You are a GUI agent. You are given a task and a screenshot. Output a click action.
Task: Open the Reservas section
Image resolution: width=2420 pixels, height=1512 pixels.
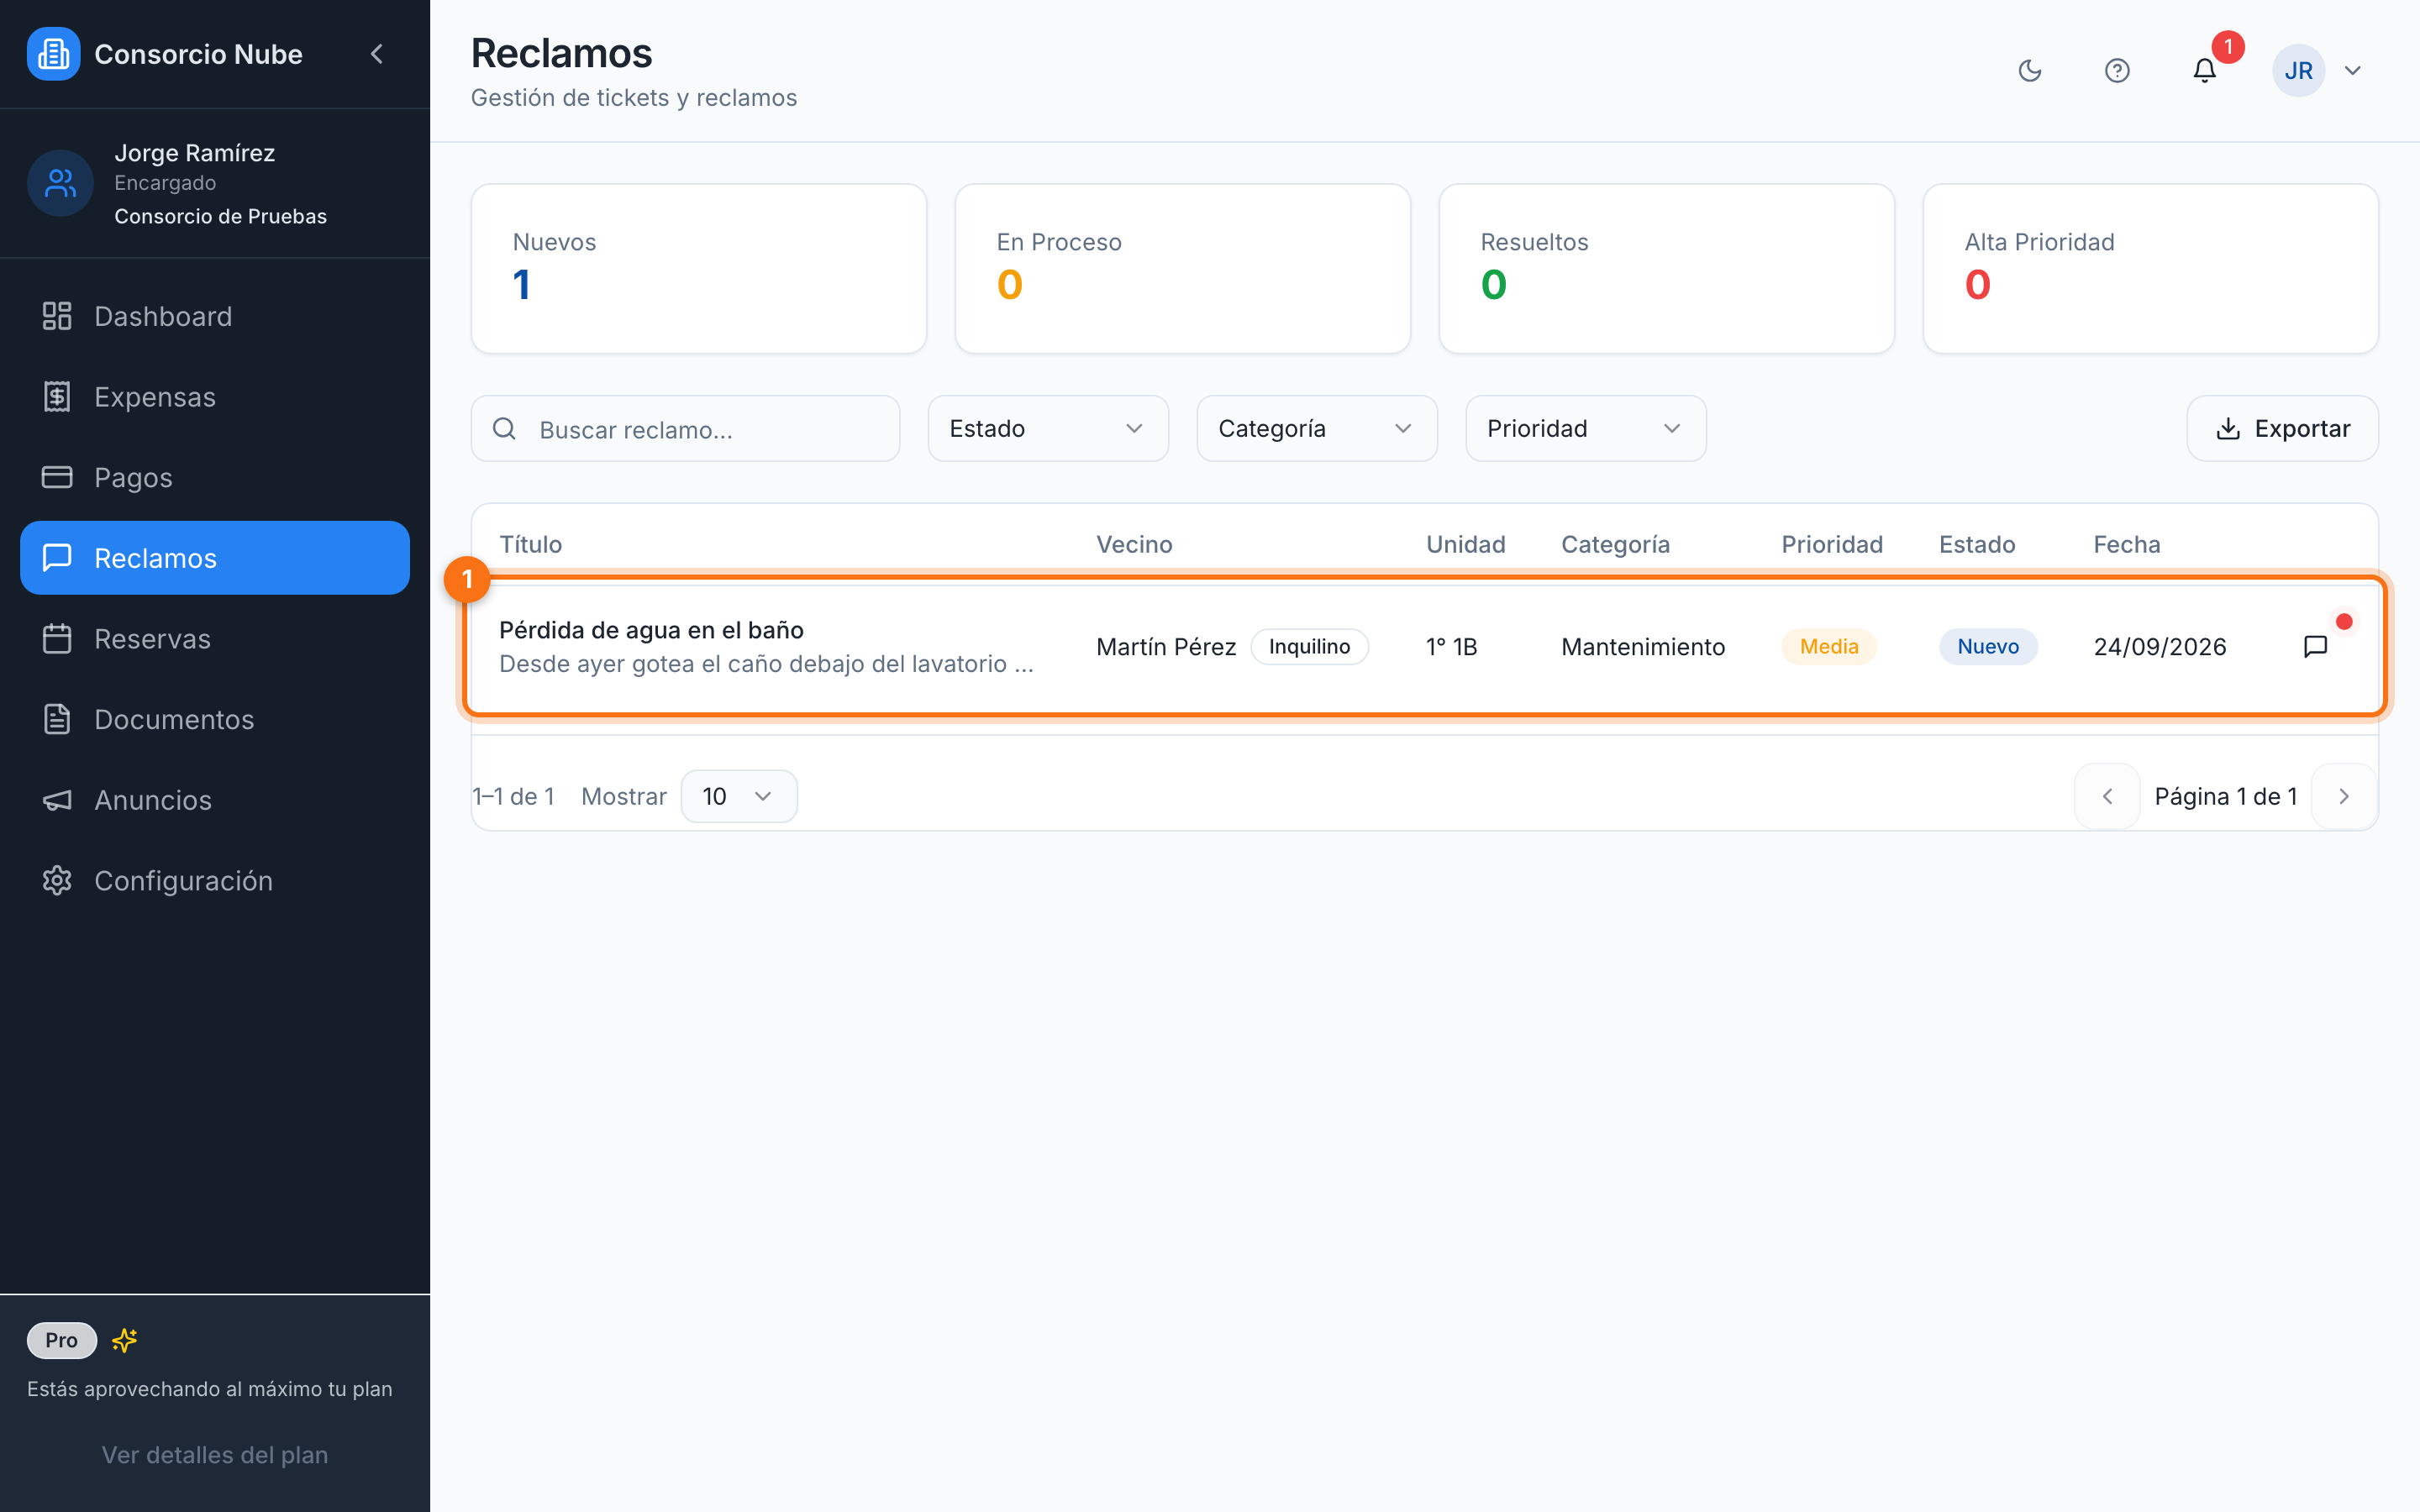(215, 639)
